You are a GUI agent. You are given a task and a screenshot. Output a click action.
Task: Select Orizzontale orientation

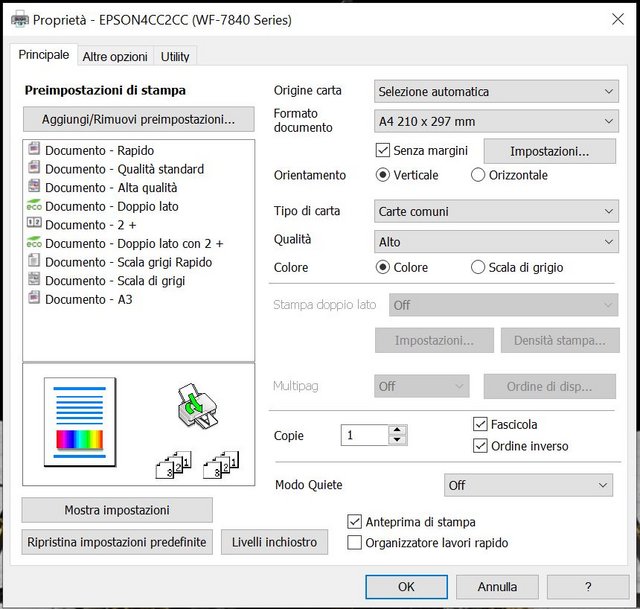(478, 175)
